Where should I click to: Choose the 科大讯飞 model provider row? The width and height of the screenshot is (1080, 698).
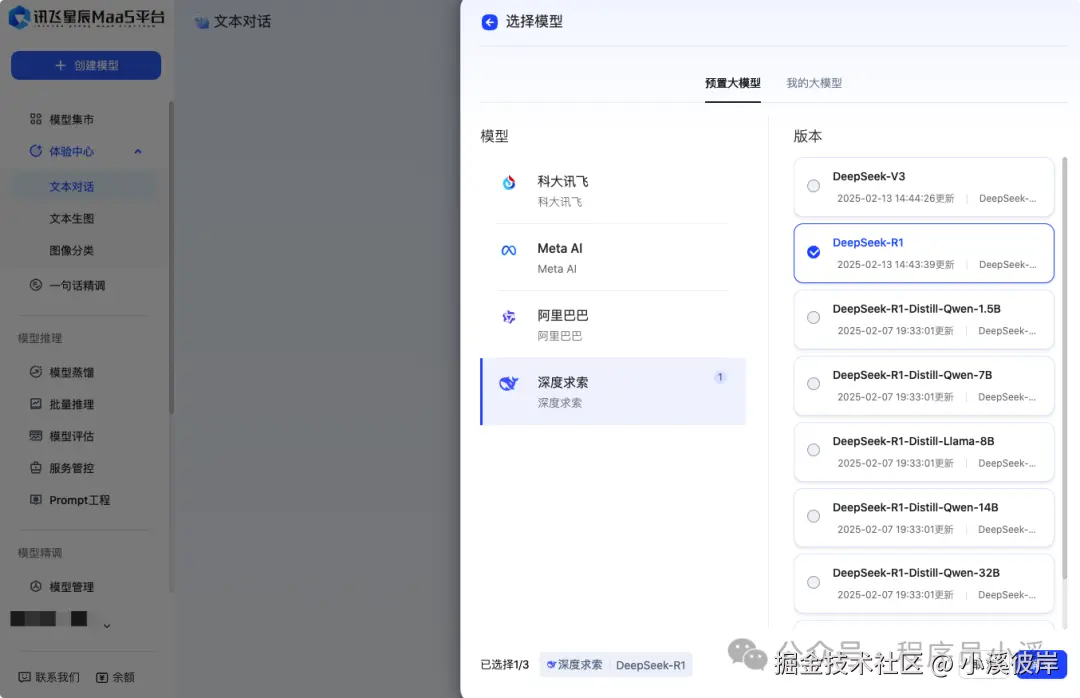coord(613,191)
